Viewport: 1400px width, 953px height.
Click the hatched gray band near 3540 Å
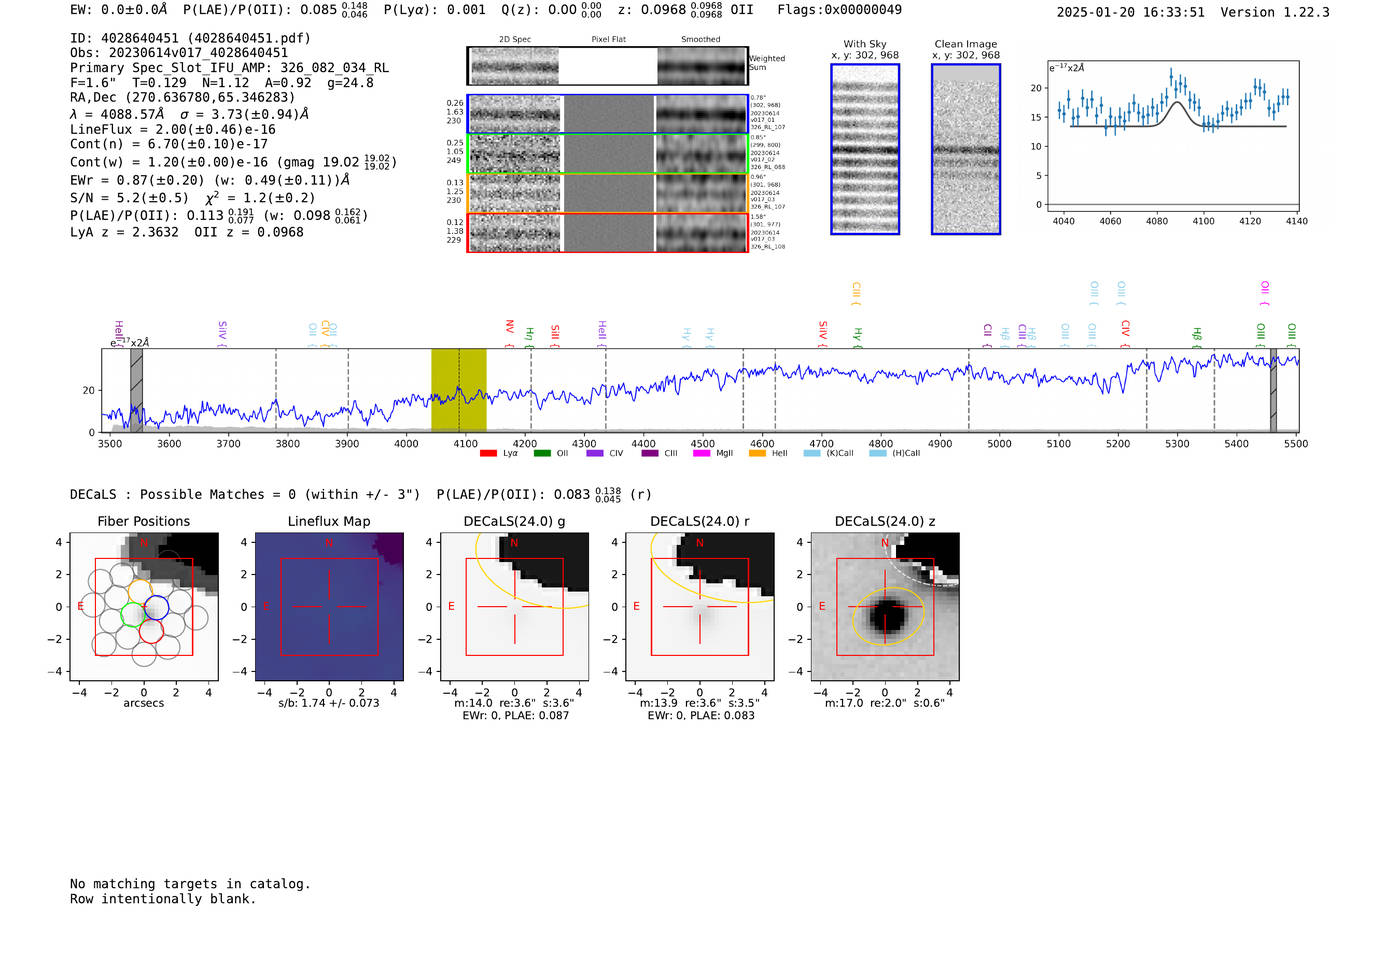[x=137, y=390]
